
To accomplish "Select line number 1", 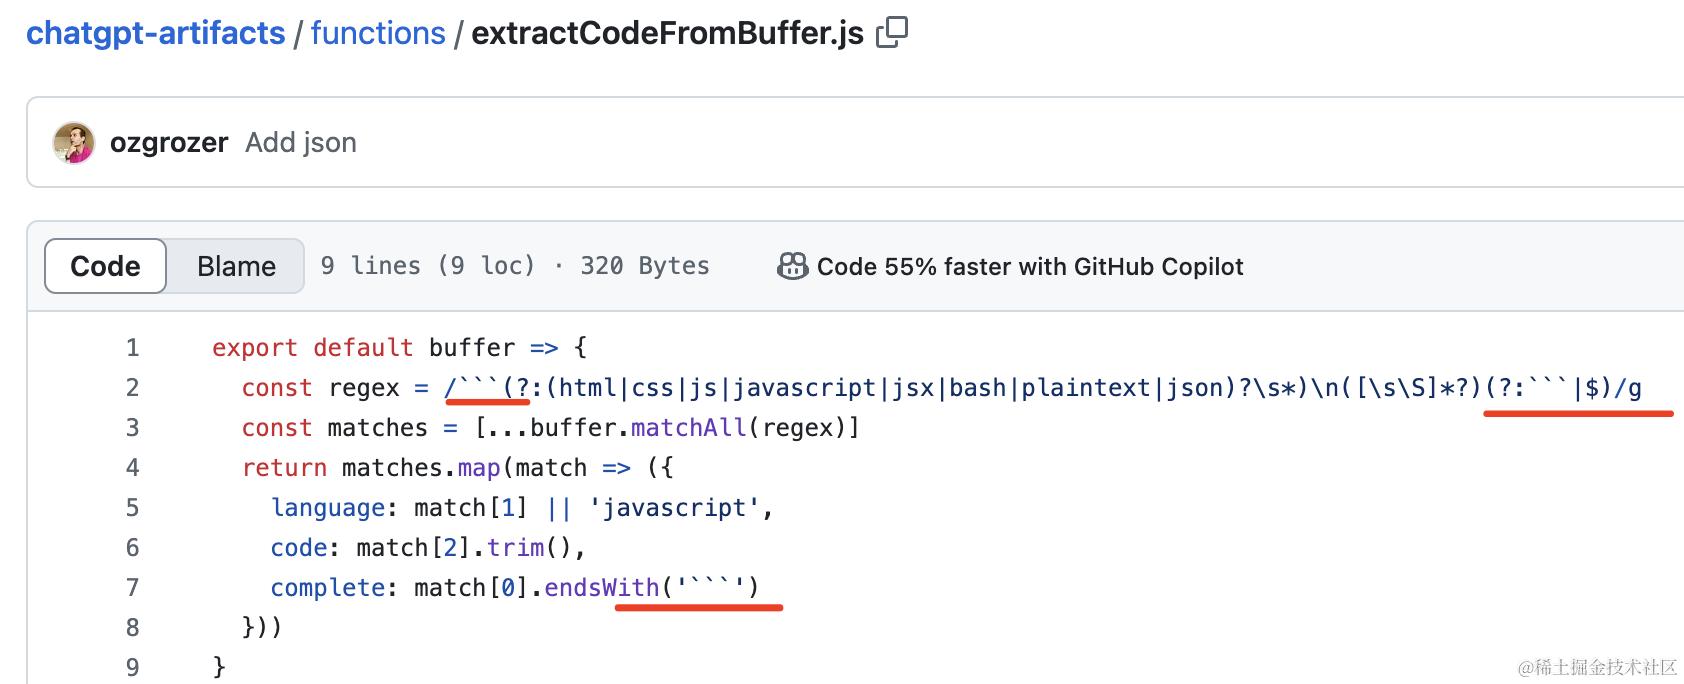I will click(x=132, y=348).
